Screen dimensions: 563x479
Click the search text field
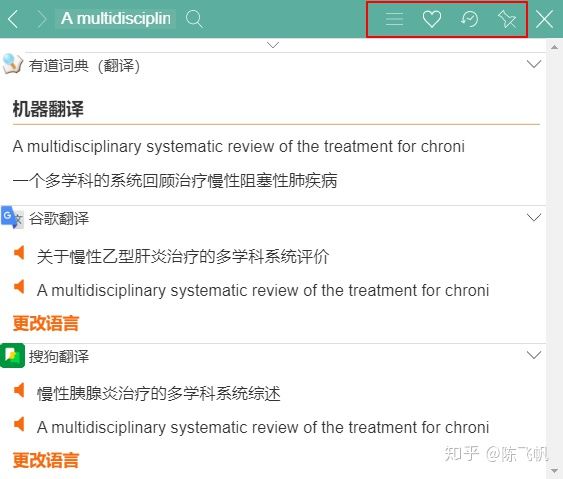coord(116,19)
